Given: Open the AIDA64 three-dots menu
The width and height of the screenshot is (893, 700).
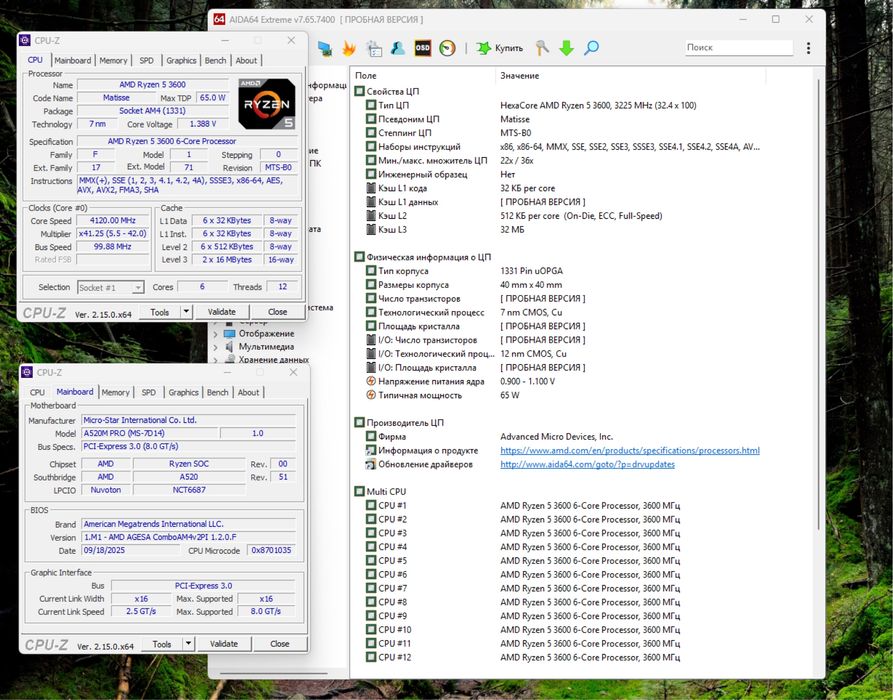Looking at the screenshot, I should tap(808, 48).
